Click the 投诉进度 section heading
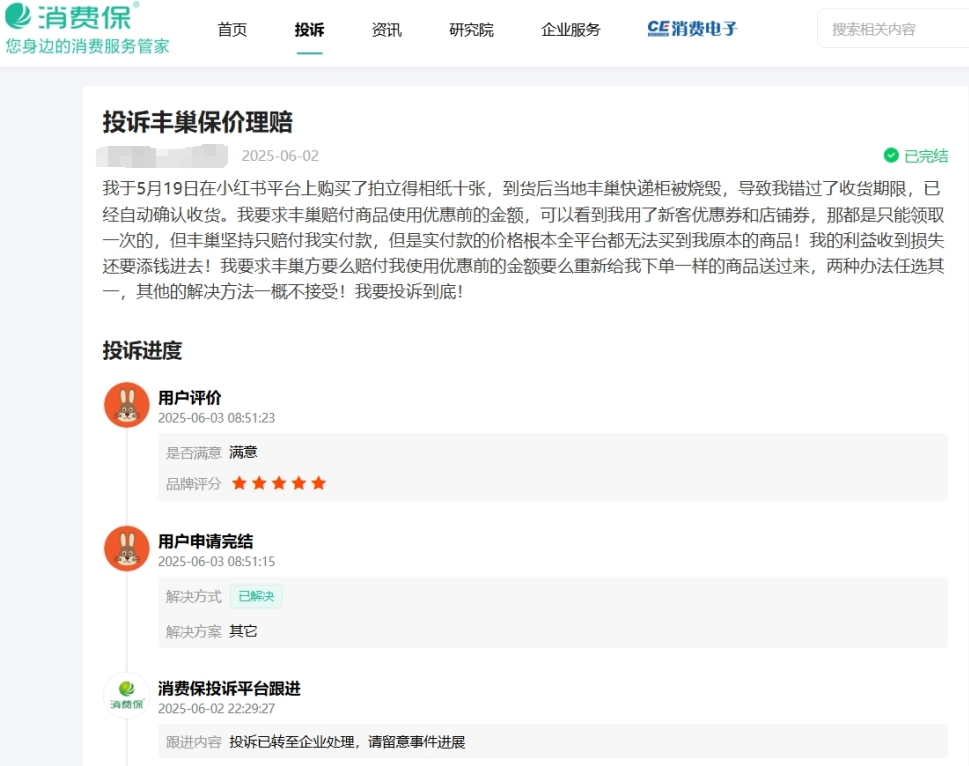Screen dimensions: 969x766 pyautogui.click(x=142, y=350)
